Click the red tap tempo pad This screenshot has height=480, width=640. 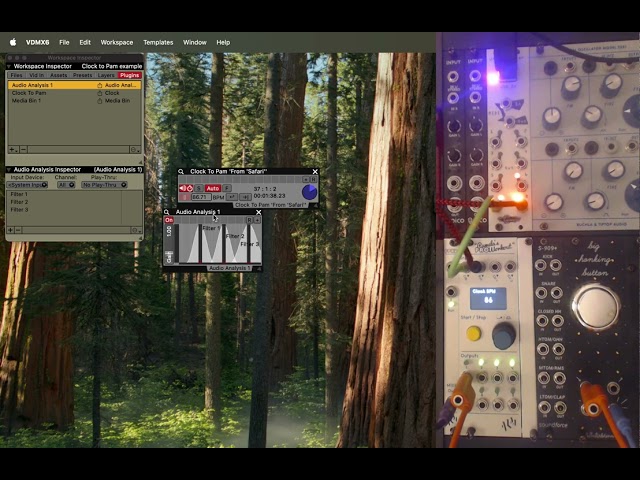point(184,197)
